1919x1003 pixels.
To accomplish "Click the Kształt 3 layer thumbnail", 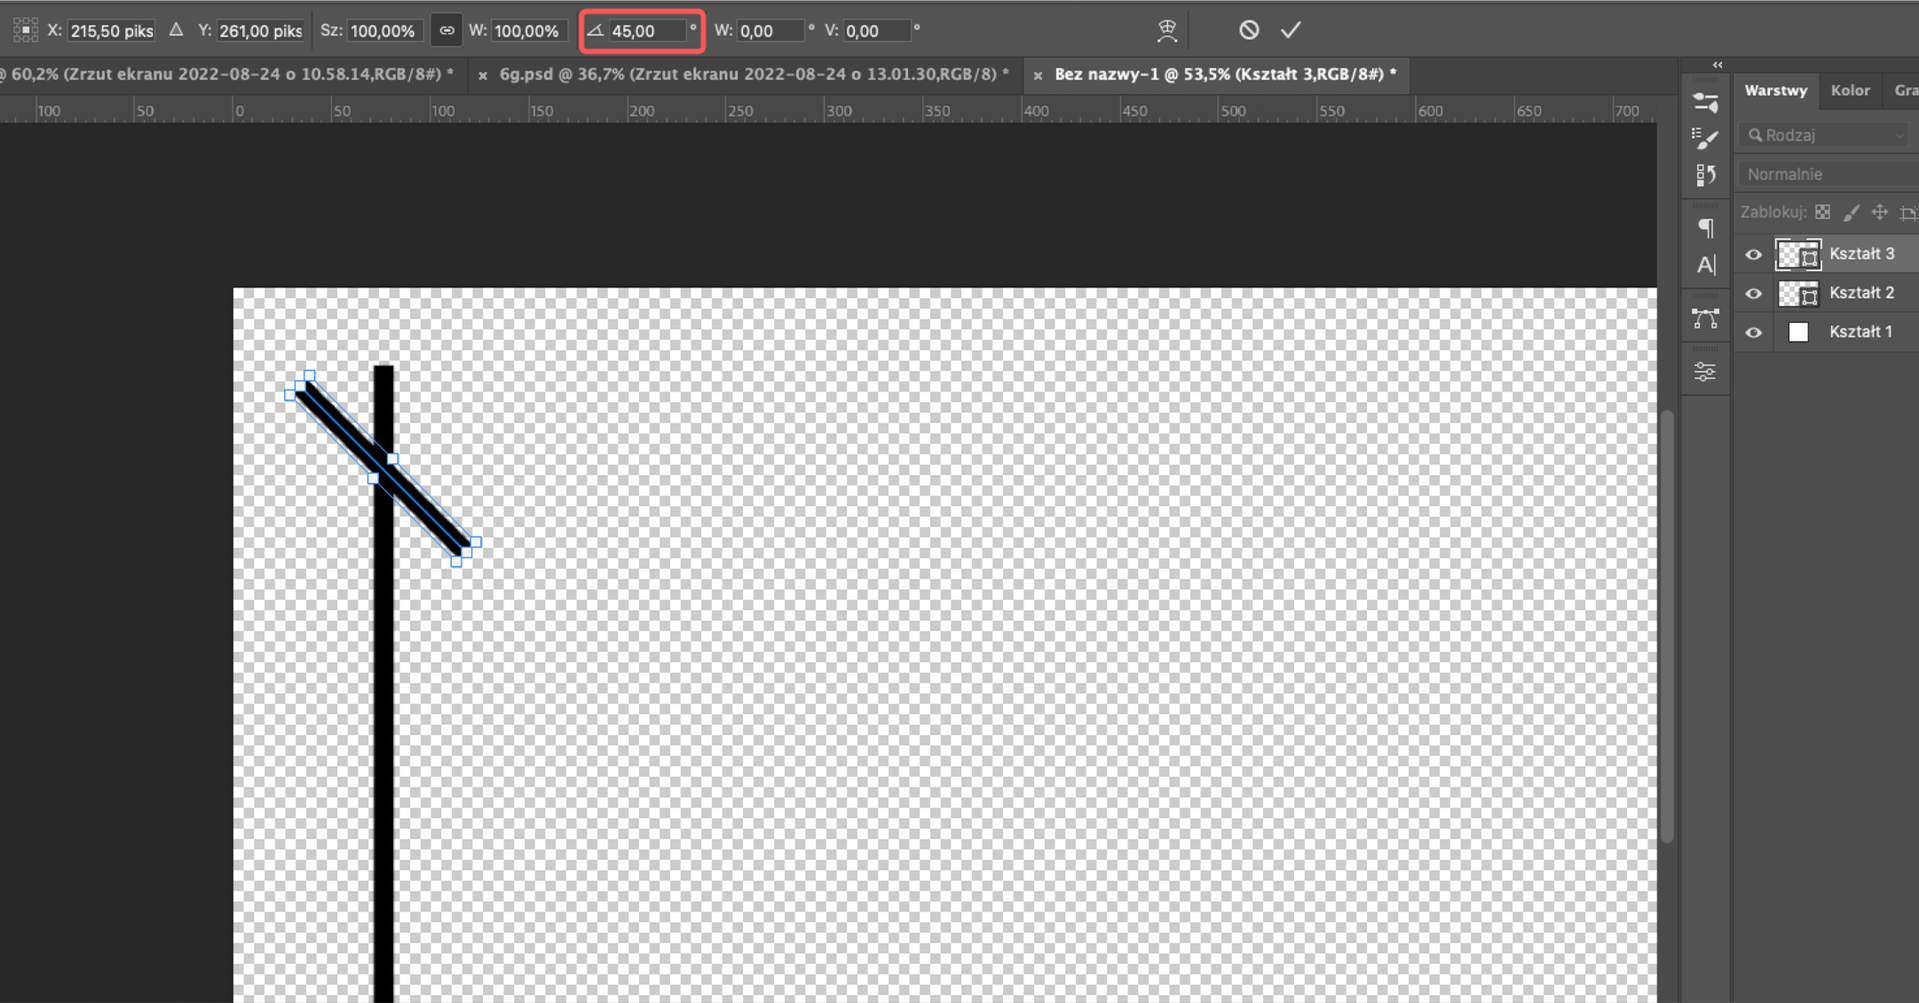I will pos(1798,255).
